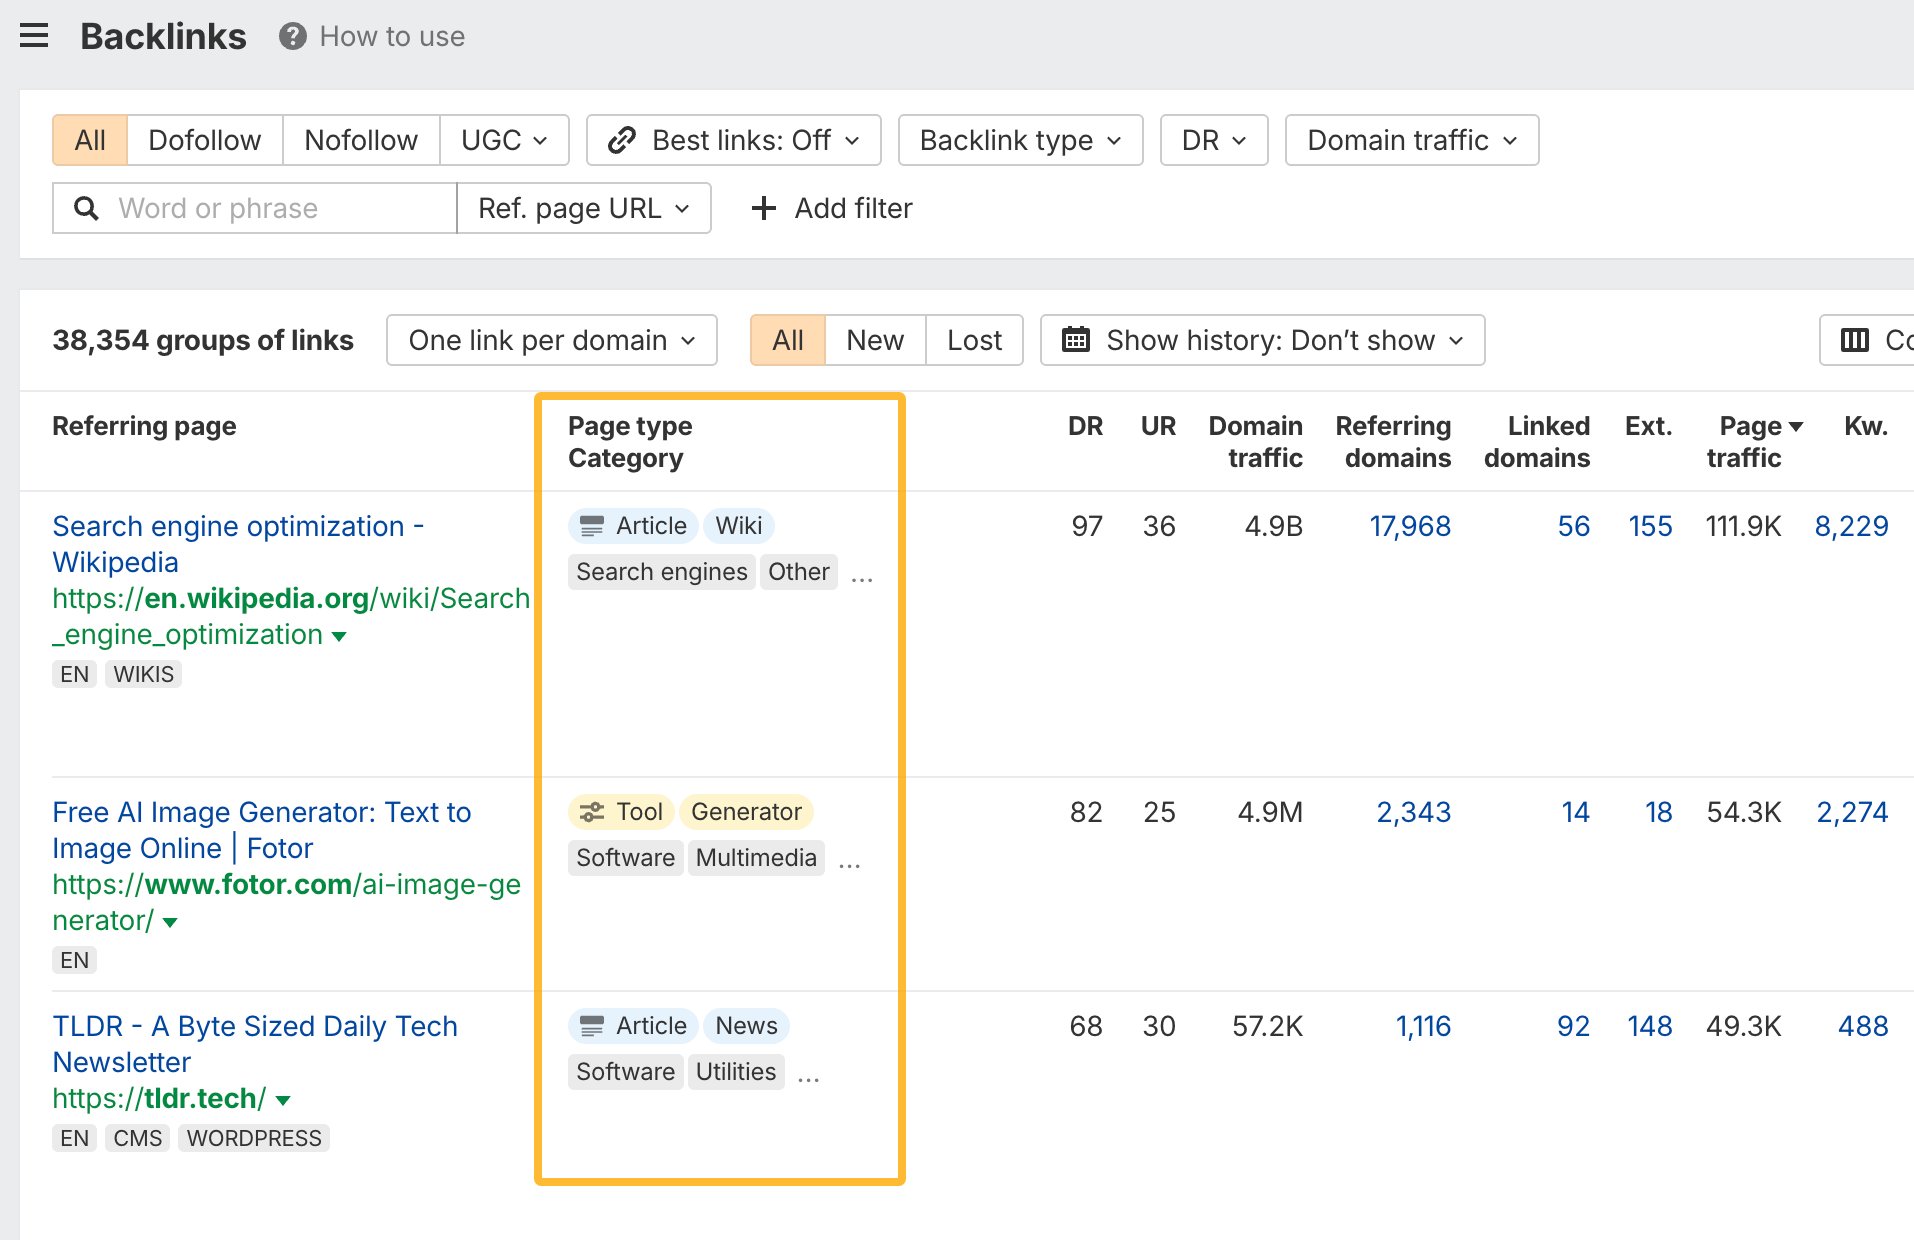Click the calendar icon in Show history
The height and width of the screenshot is (1240, 1914).
pos(1076,340)
